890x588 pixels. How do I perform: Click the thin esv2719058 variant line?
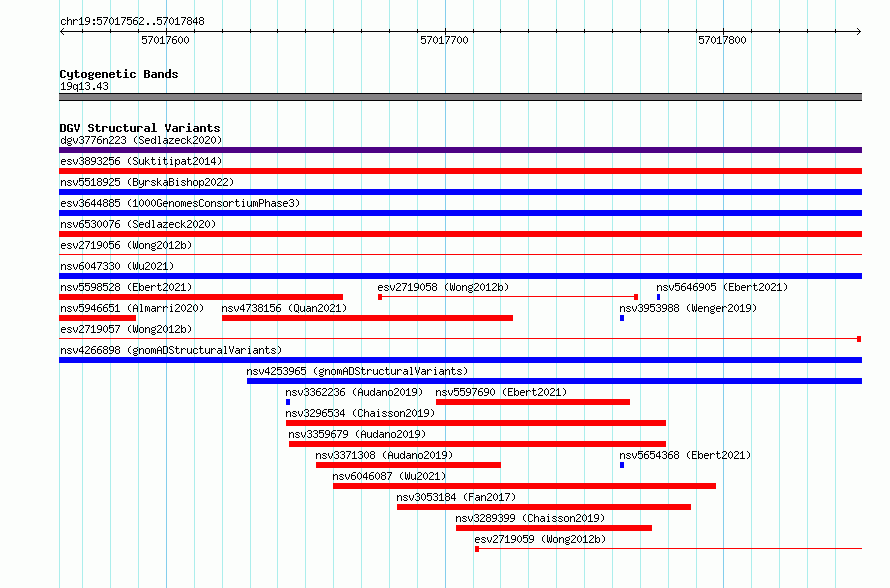508,297
